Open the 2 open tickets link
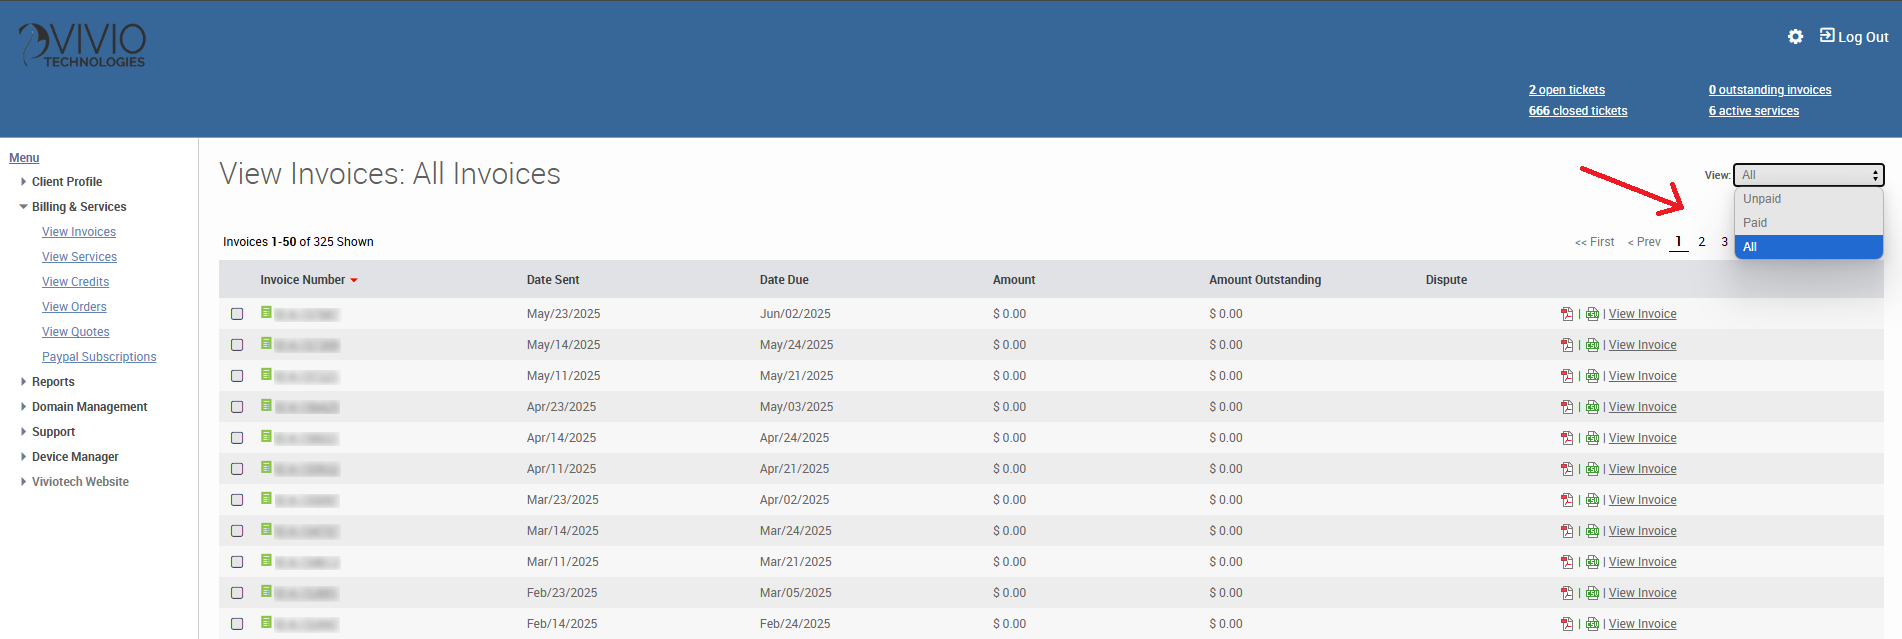 tap(1566, 90)
